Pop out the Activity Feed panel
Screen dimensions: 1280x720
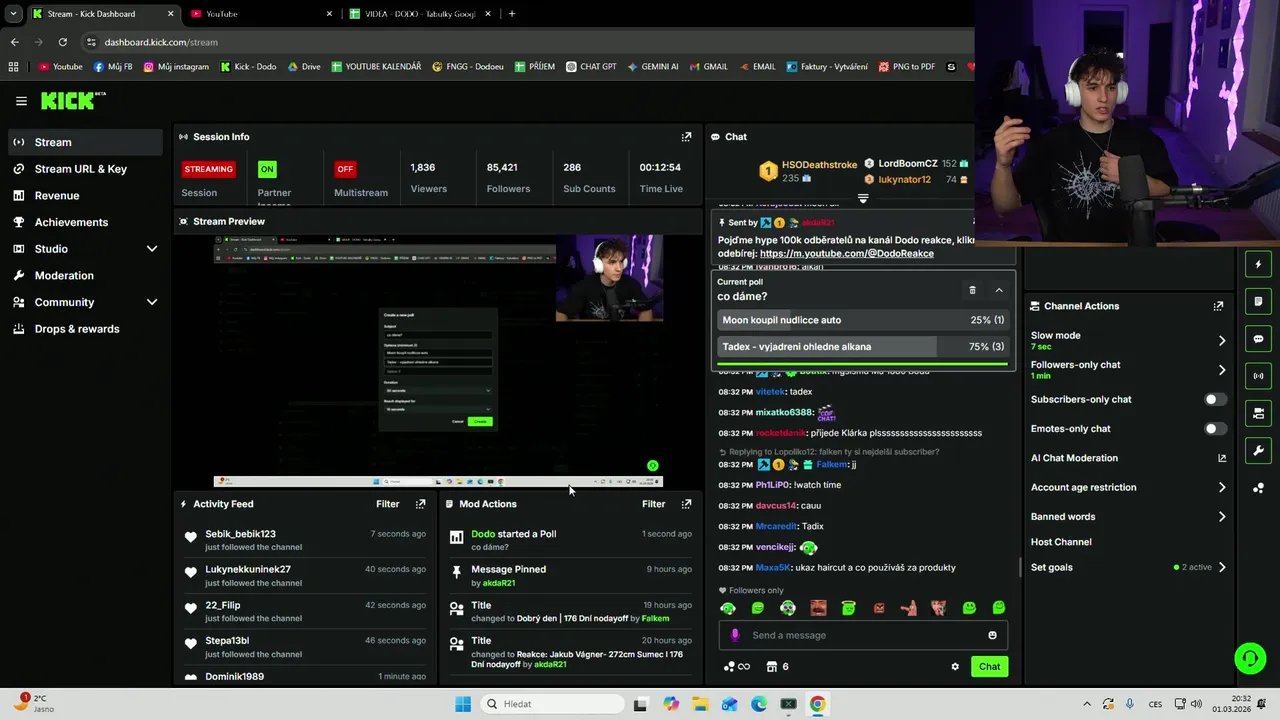click(x=420, y=504)
